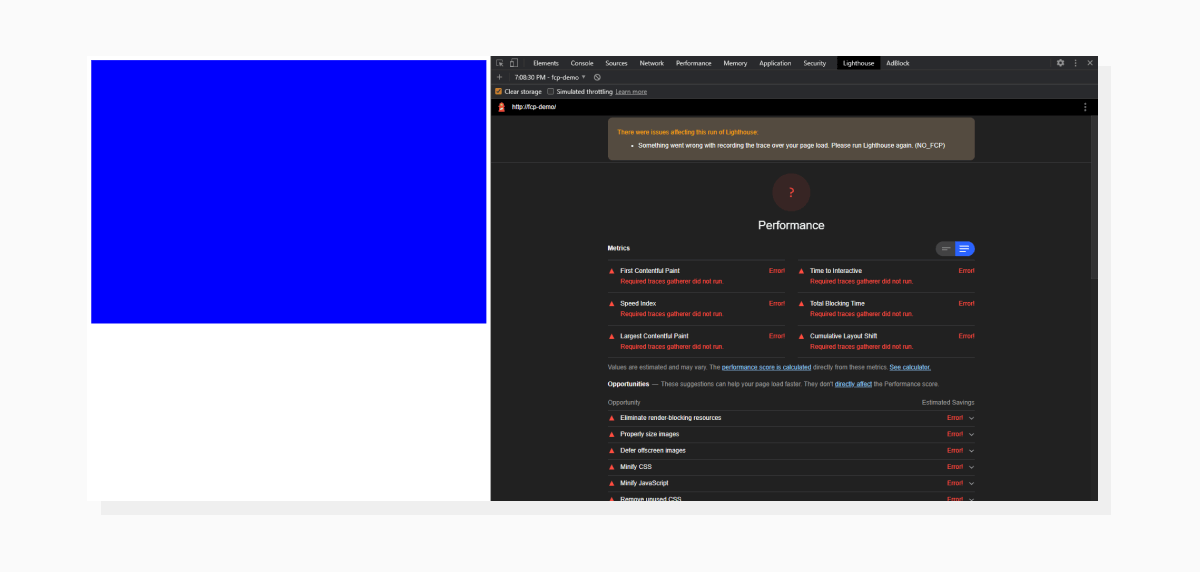Uncheck the Clear storage checkbox
1200x572 pixels.
point(499,91)
